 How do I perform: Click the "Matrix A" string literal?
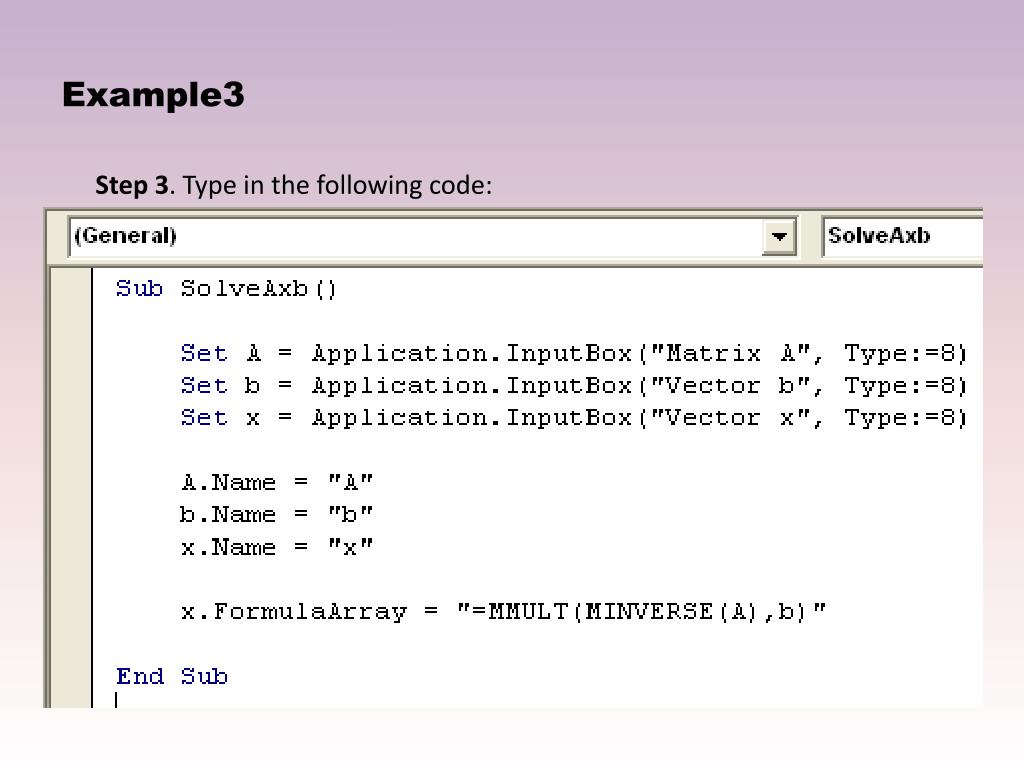(x=731, y=354)
